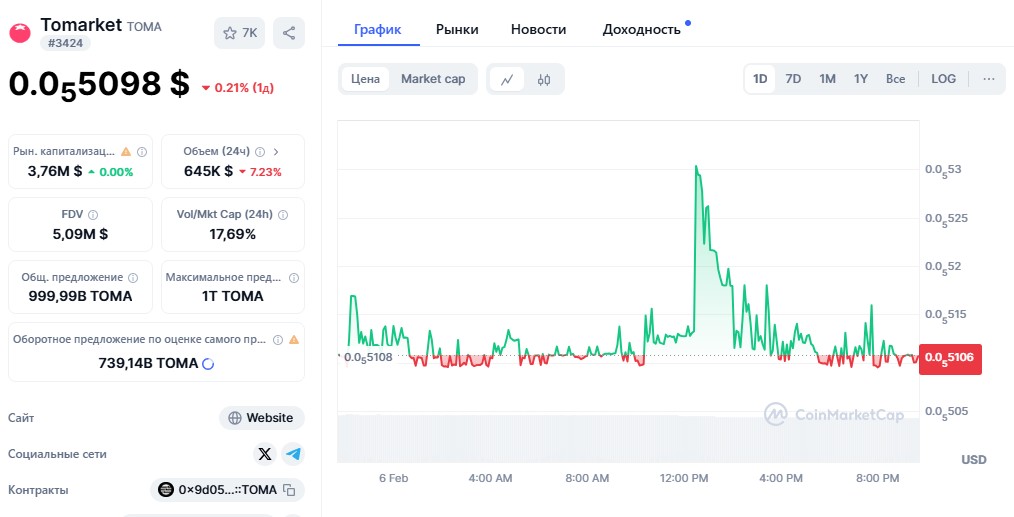Click the 12:00 PM axis label
Screen dimensions: 1014x517
[684, 478]
